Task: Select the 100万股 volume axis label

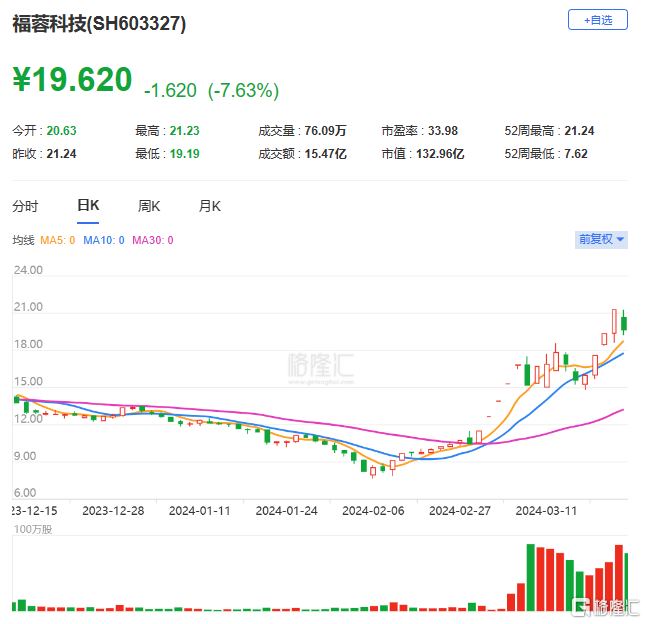Action: click(33, 529)
